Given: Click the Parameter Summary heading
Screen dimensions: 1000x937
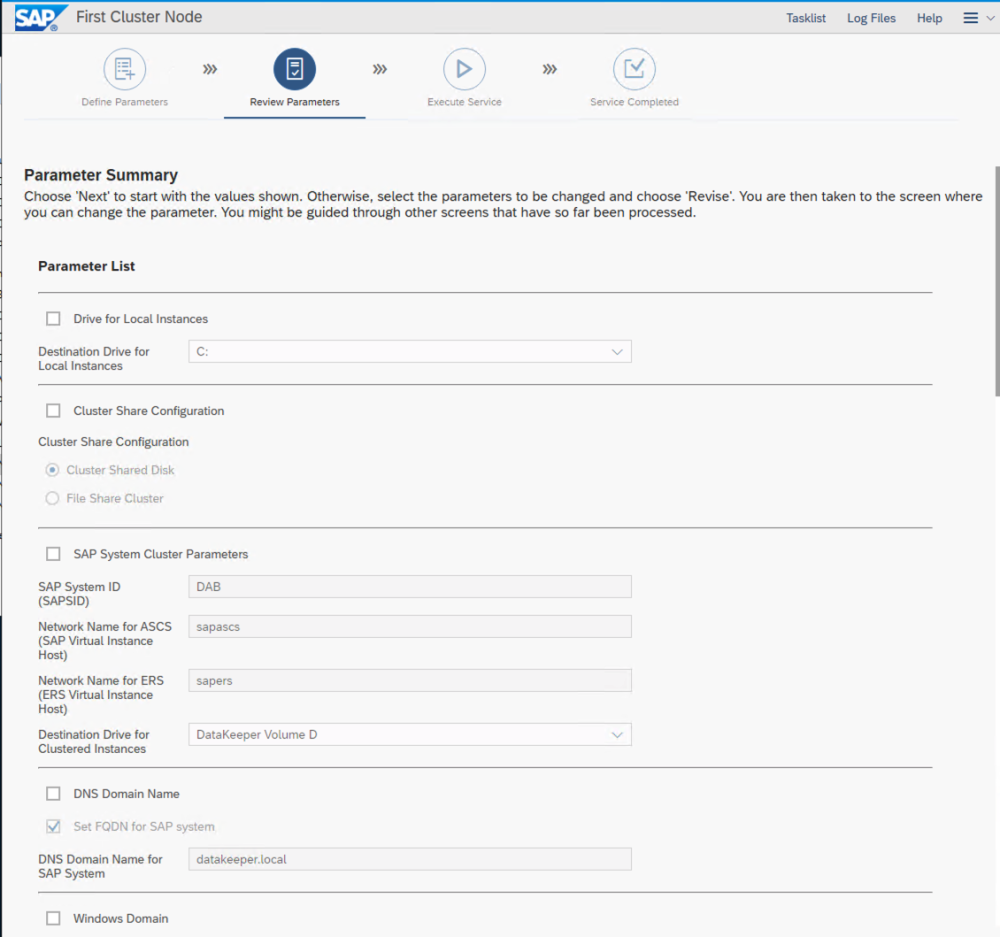Looking at the screenshot, I should point(101,175).
